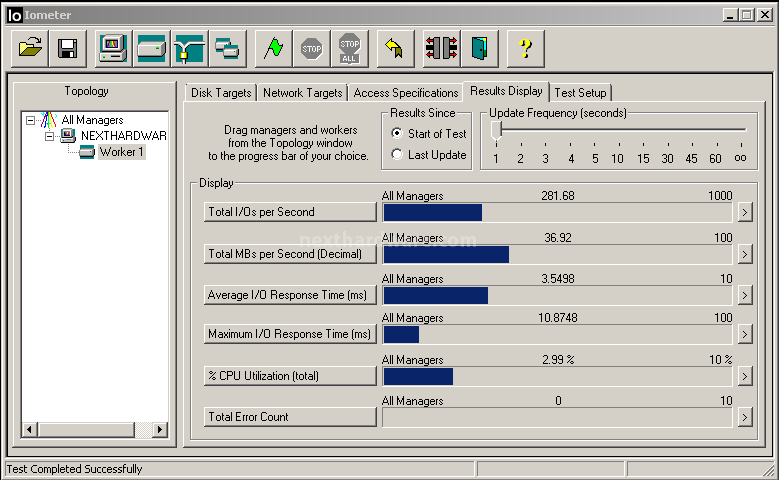Click the 60 seconds frequency label
The width and height of the screenshot is (779, 480).
point(715,159)
